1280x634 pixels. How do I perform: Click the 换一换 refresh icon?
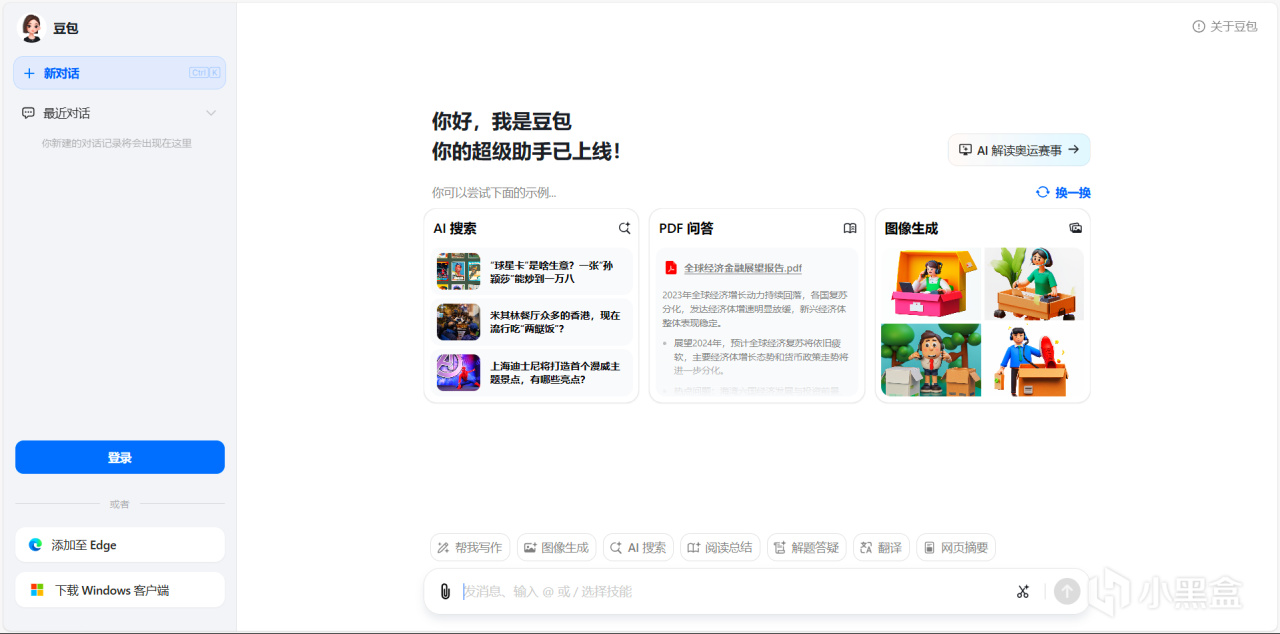tap(1043, 192)
